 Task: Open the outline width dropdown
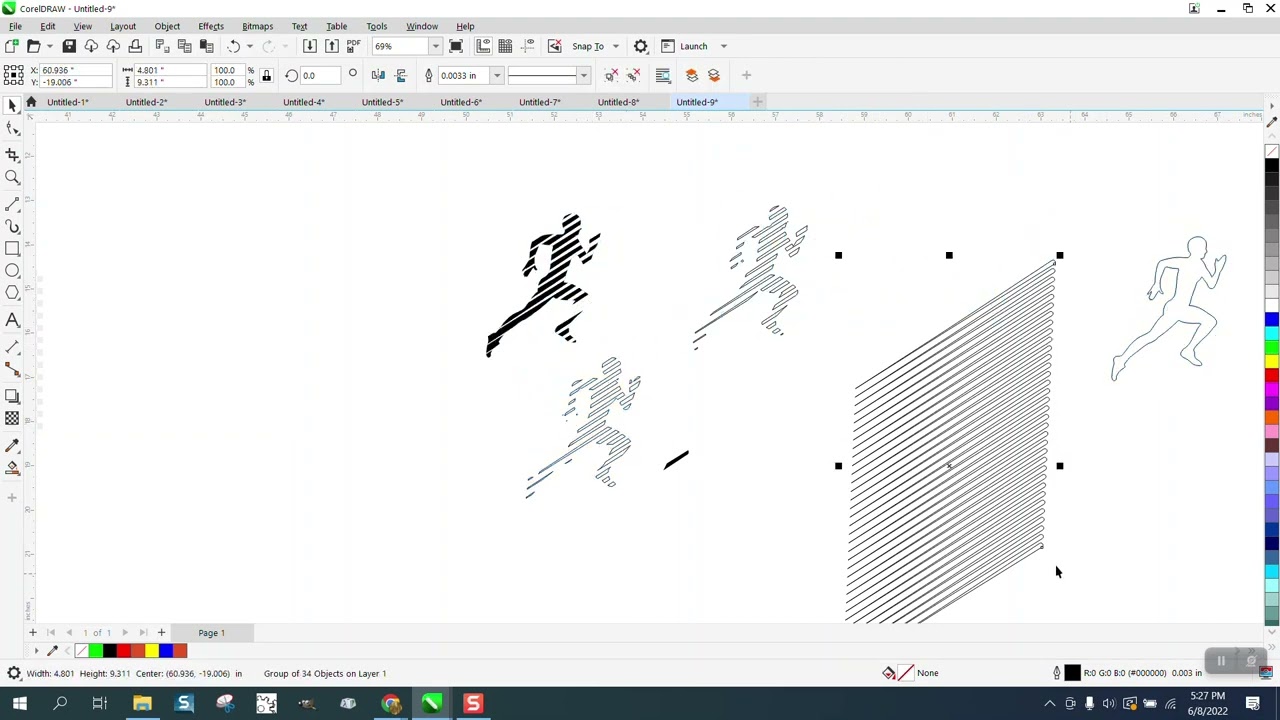pos(496,76)
